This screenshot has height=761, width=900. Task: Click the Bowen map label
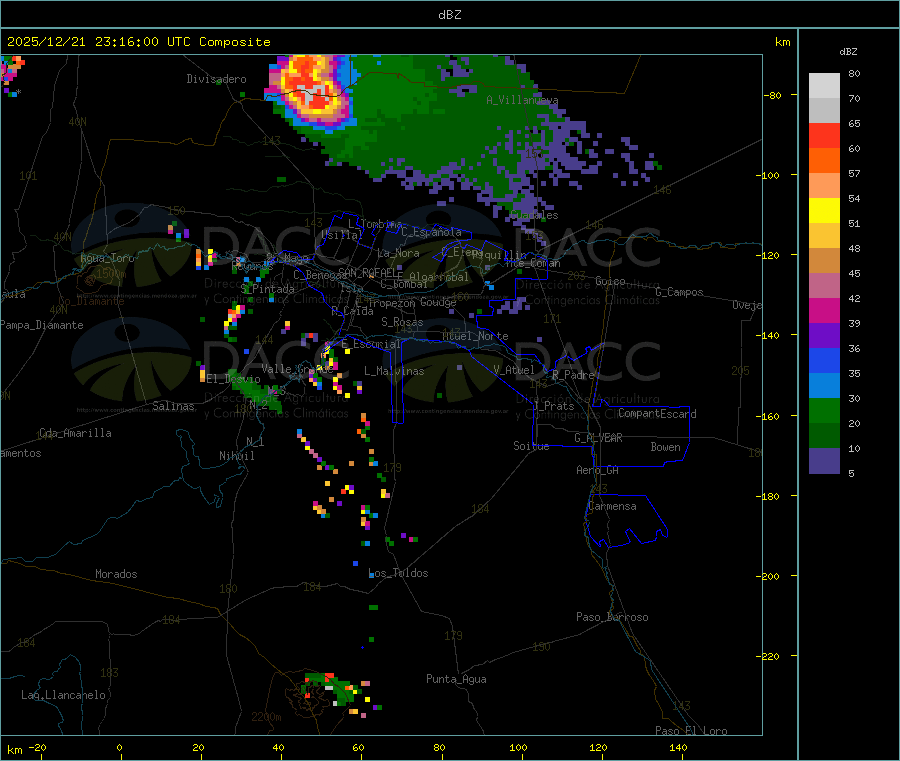coord(665,447)
